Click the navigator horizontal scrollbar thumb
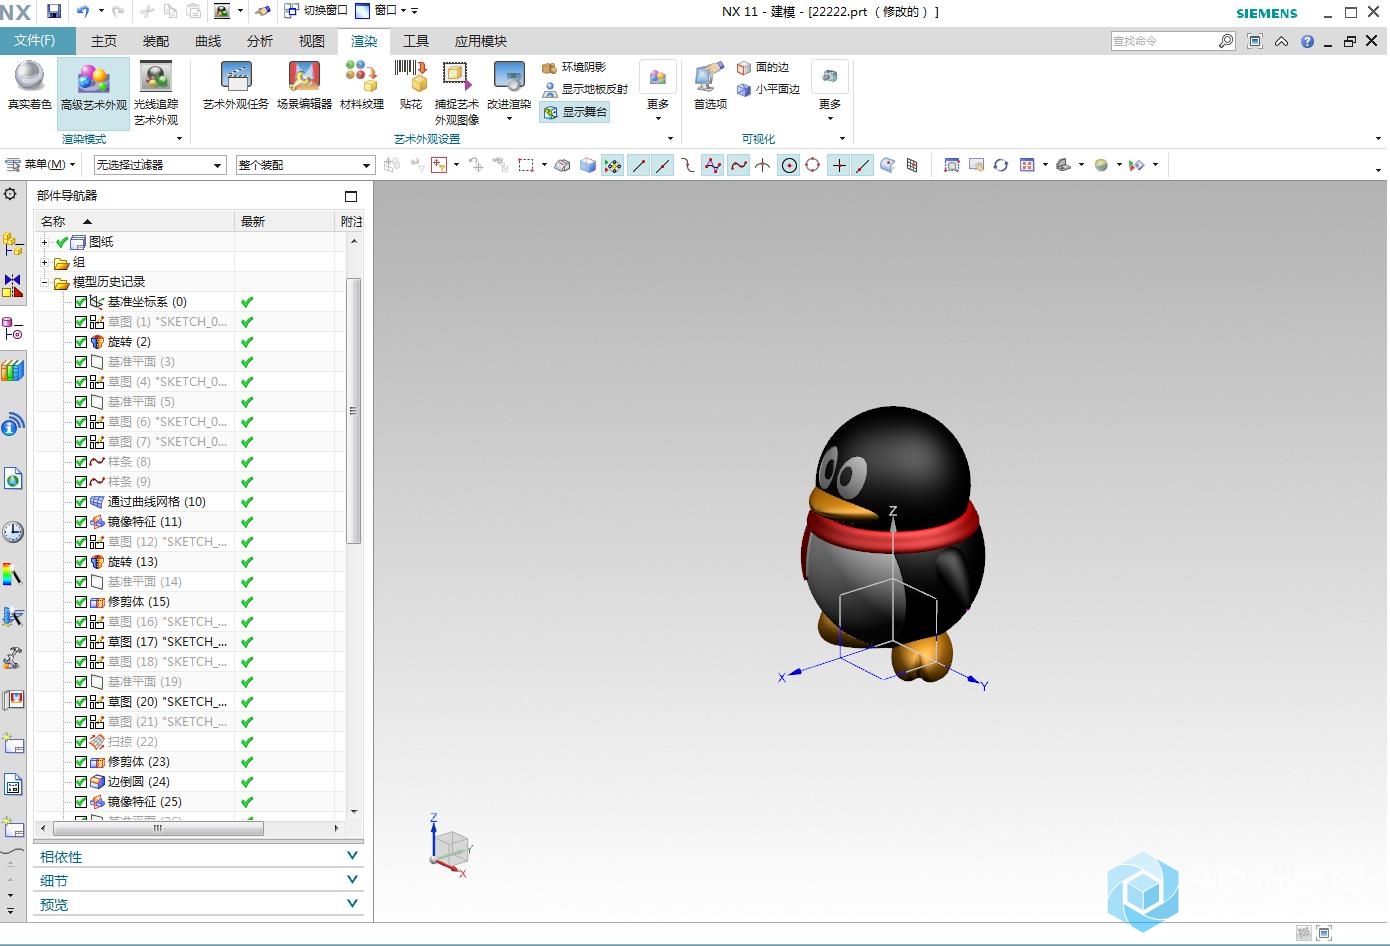 [x=158, y=828]
